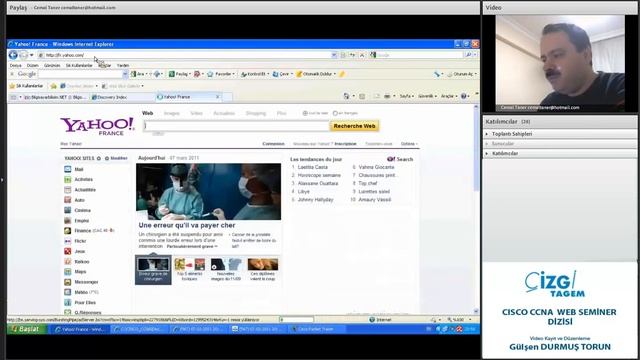Viewport: 640px width, 360px height.
Task: Click the printer icon in IE command bar
Action: point(387,96)
